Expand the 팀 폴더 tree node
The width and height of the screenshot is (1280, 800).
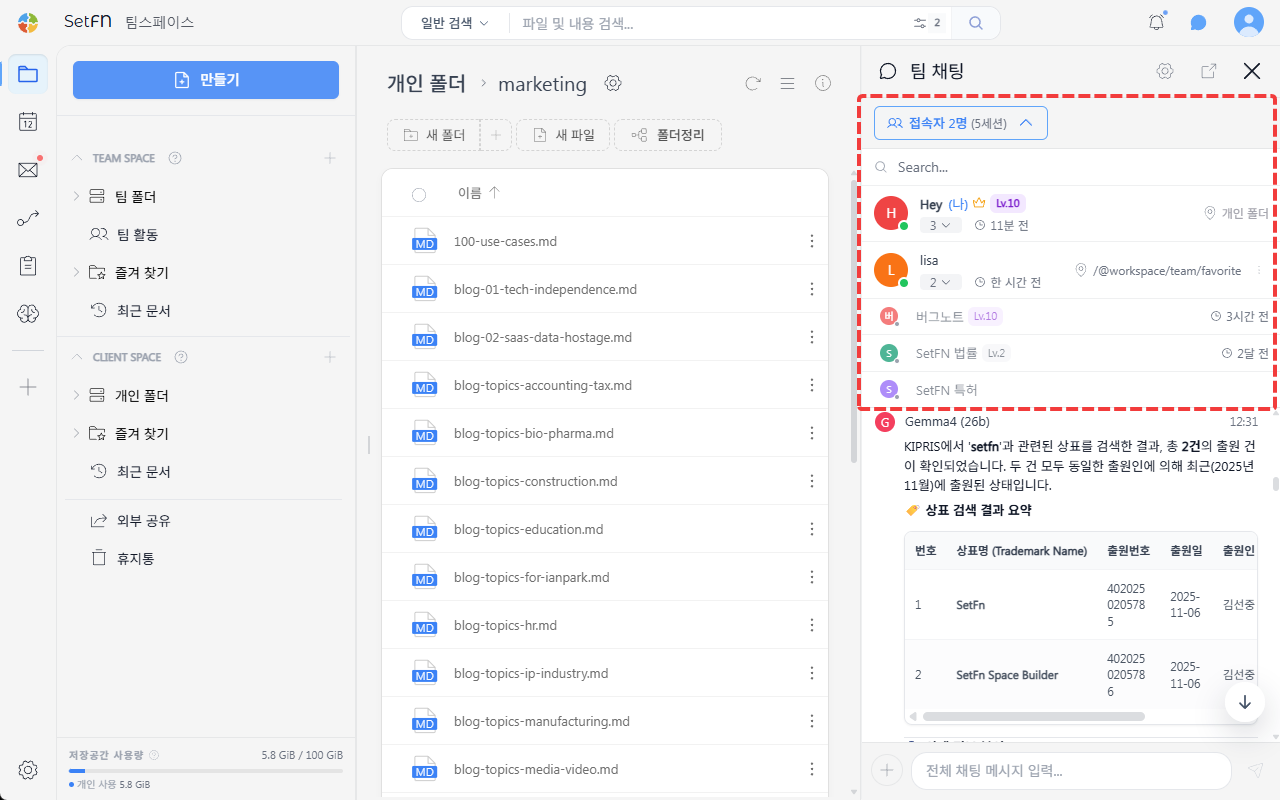pyautogui.click(x=76, y=197)
